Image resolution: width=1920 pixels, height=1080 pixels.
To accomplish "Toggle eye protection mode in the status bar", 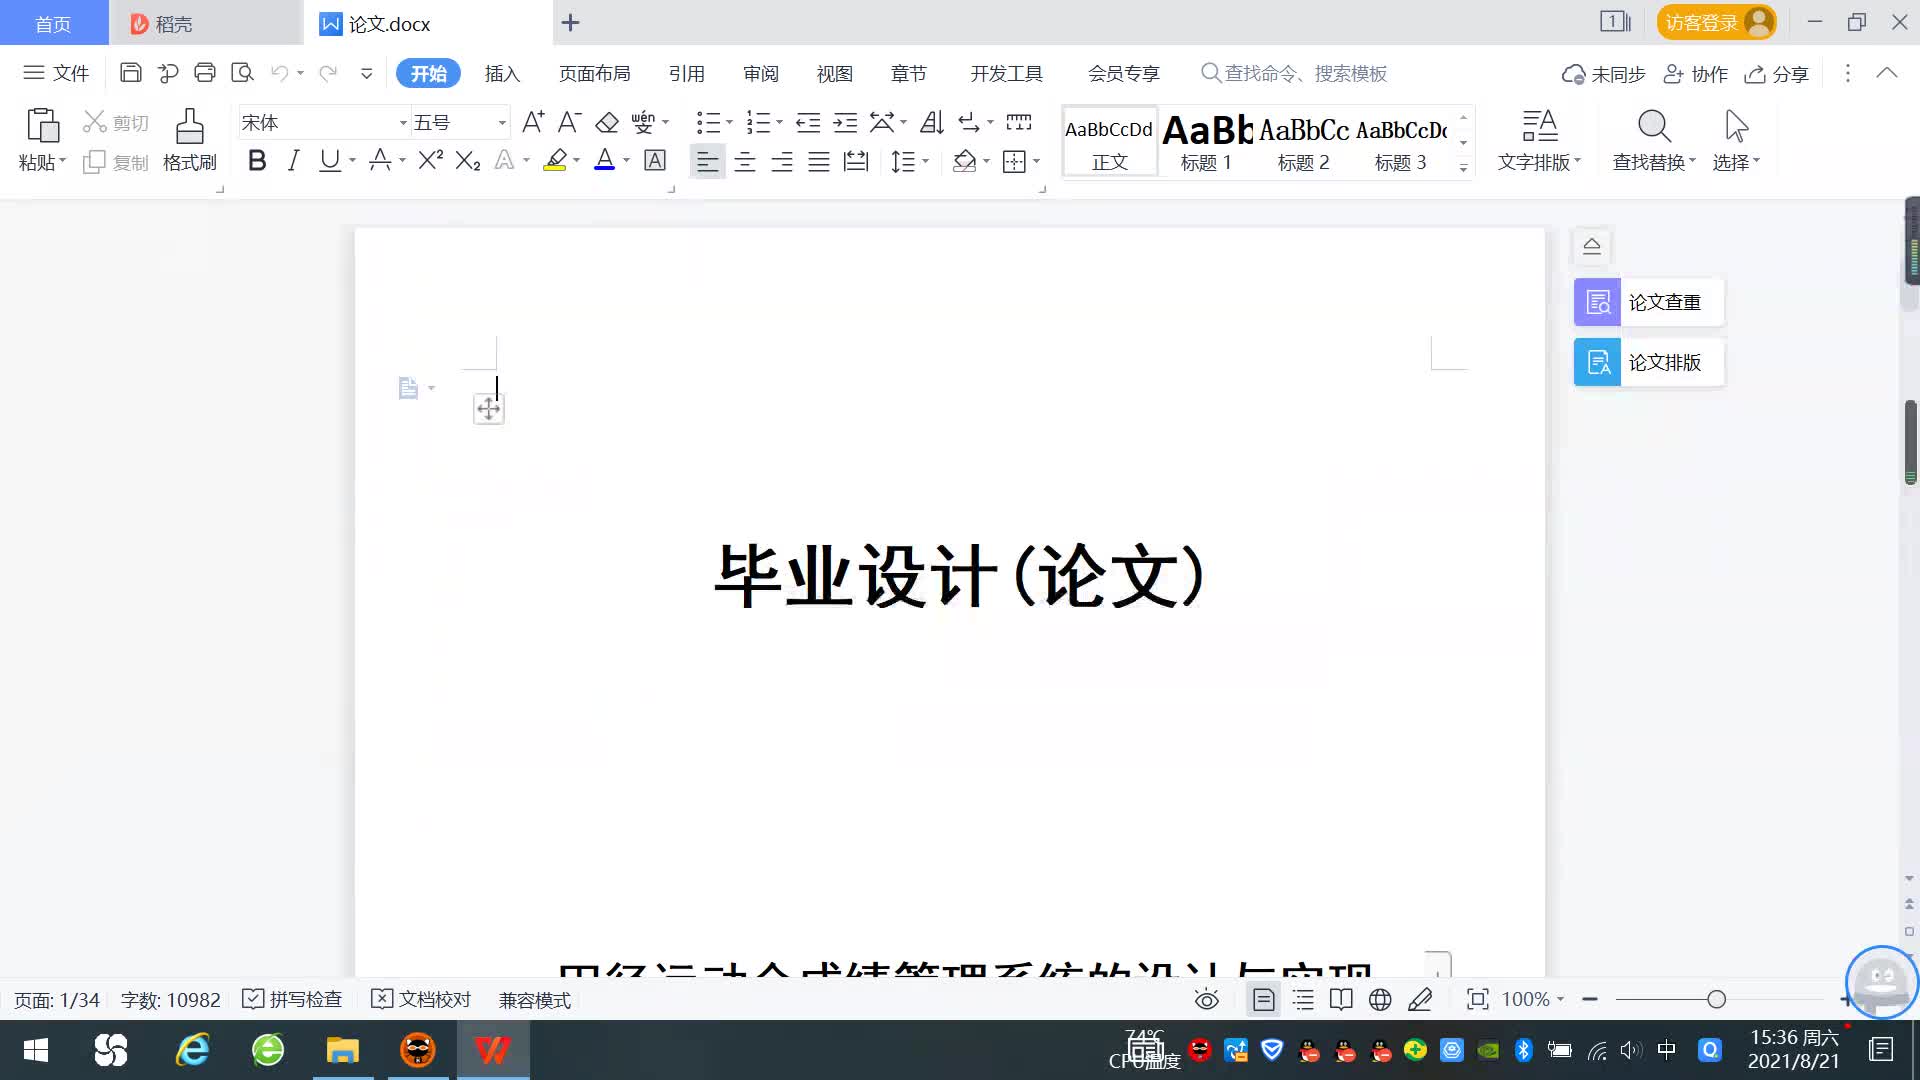I will [1207, 1000].
